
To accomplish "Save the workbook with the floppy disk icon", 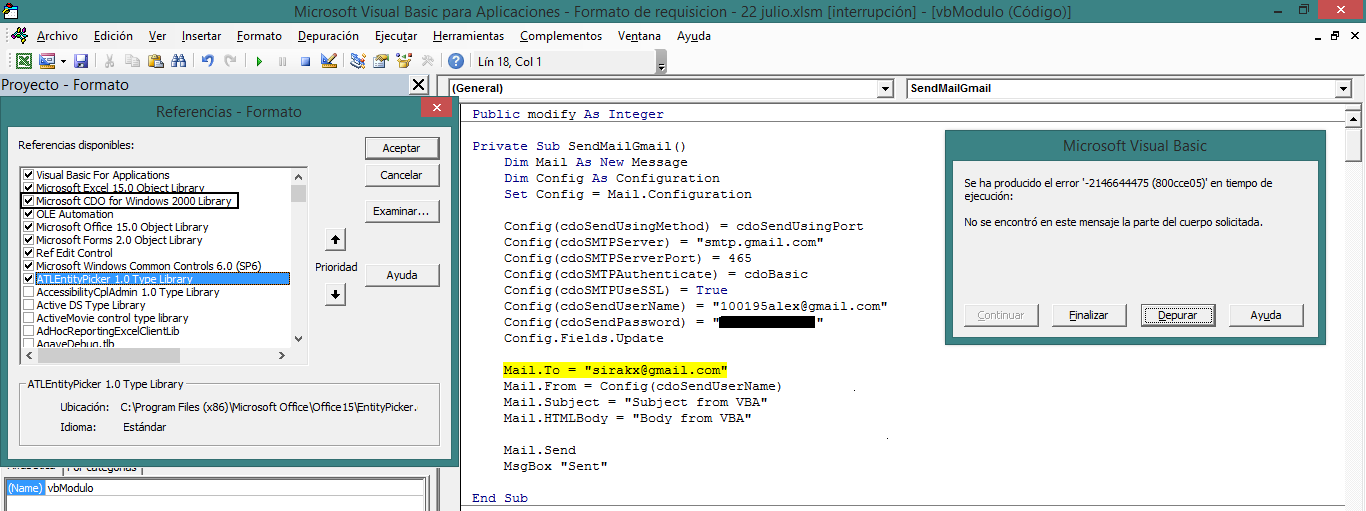I will pos(81,62).
